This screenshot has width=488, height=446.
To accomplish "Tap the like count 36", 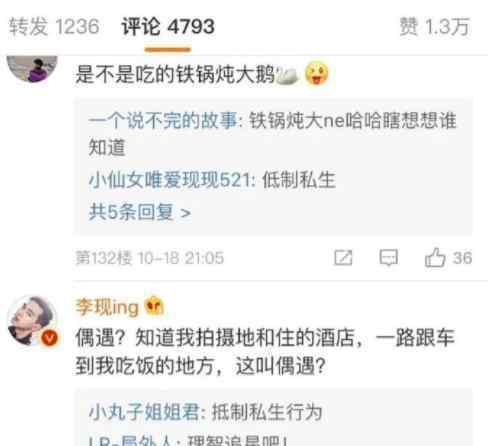I will [x=462, y=258].
